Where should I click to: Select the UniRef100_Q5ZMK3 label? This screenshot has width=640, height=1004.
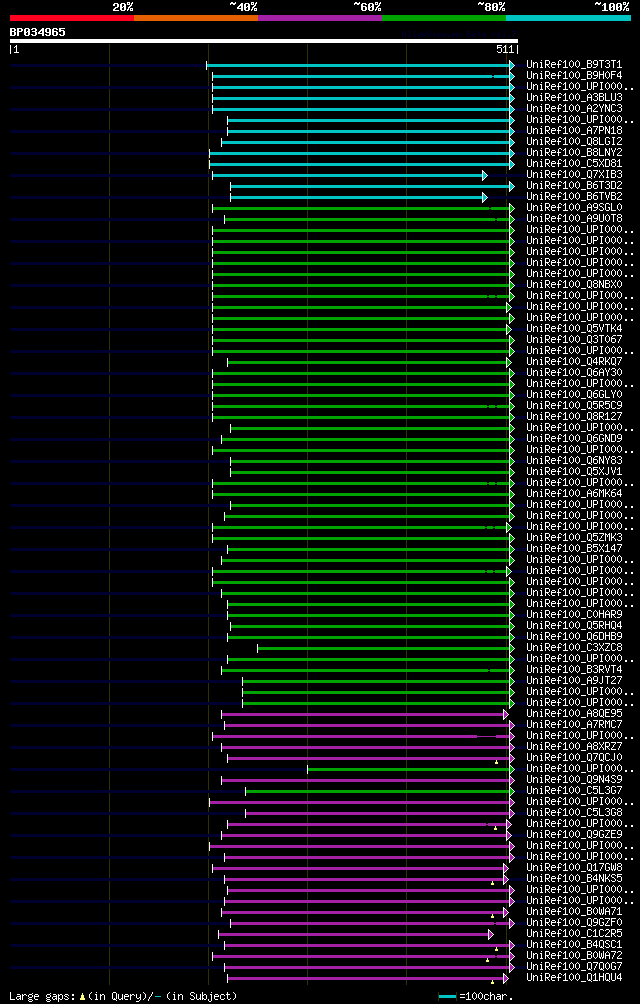(574, 538)
